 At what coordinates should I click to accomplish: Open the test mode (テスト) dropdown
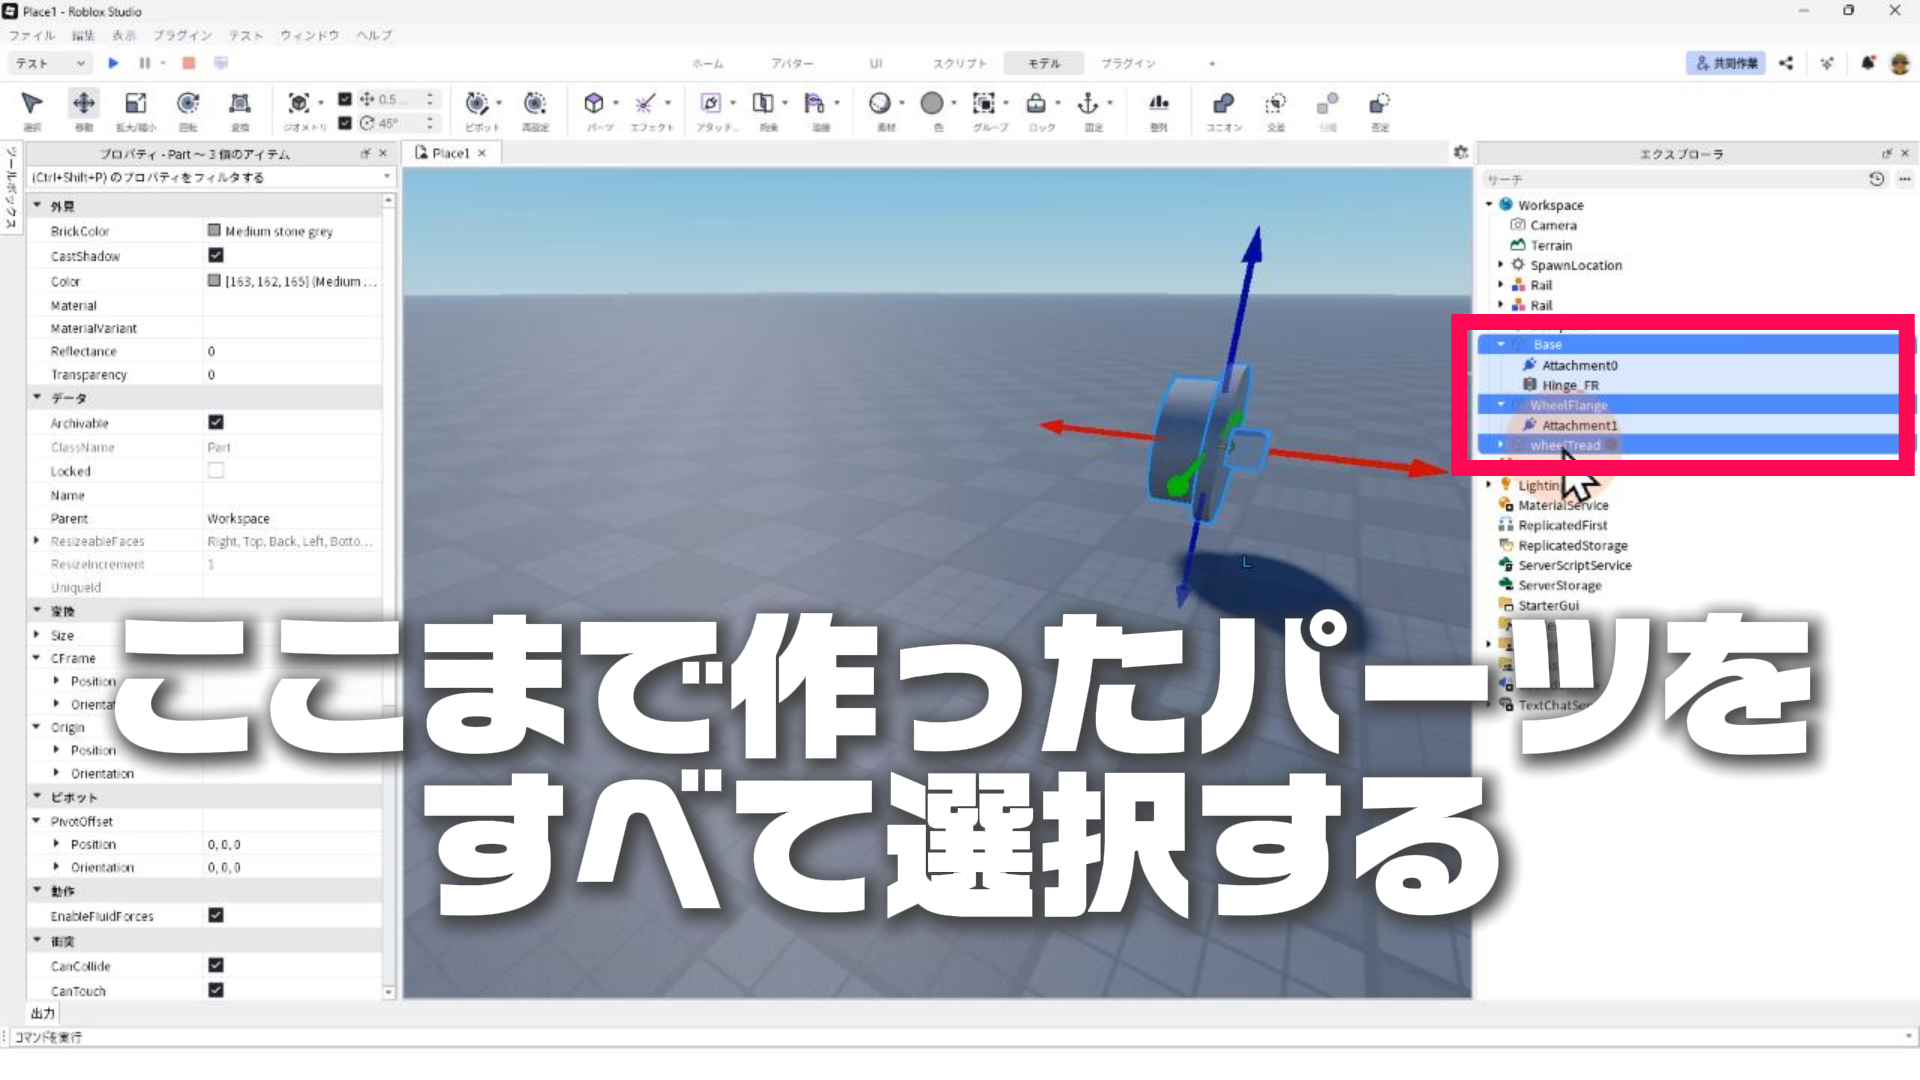point(50,63)
